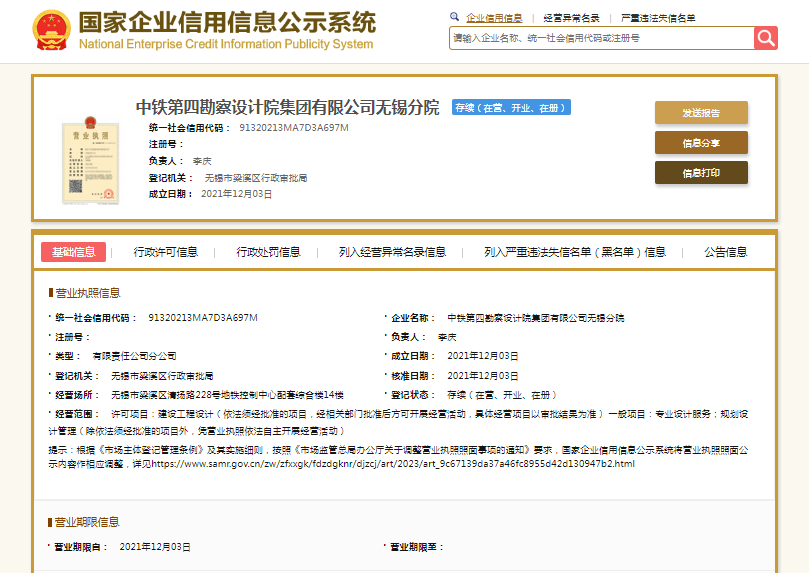Open the 行政许可信息 tab

pyautogui.click(x=166, y=252)
